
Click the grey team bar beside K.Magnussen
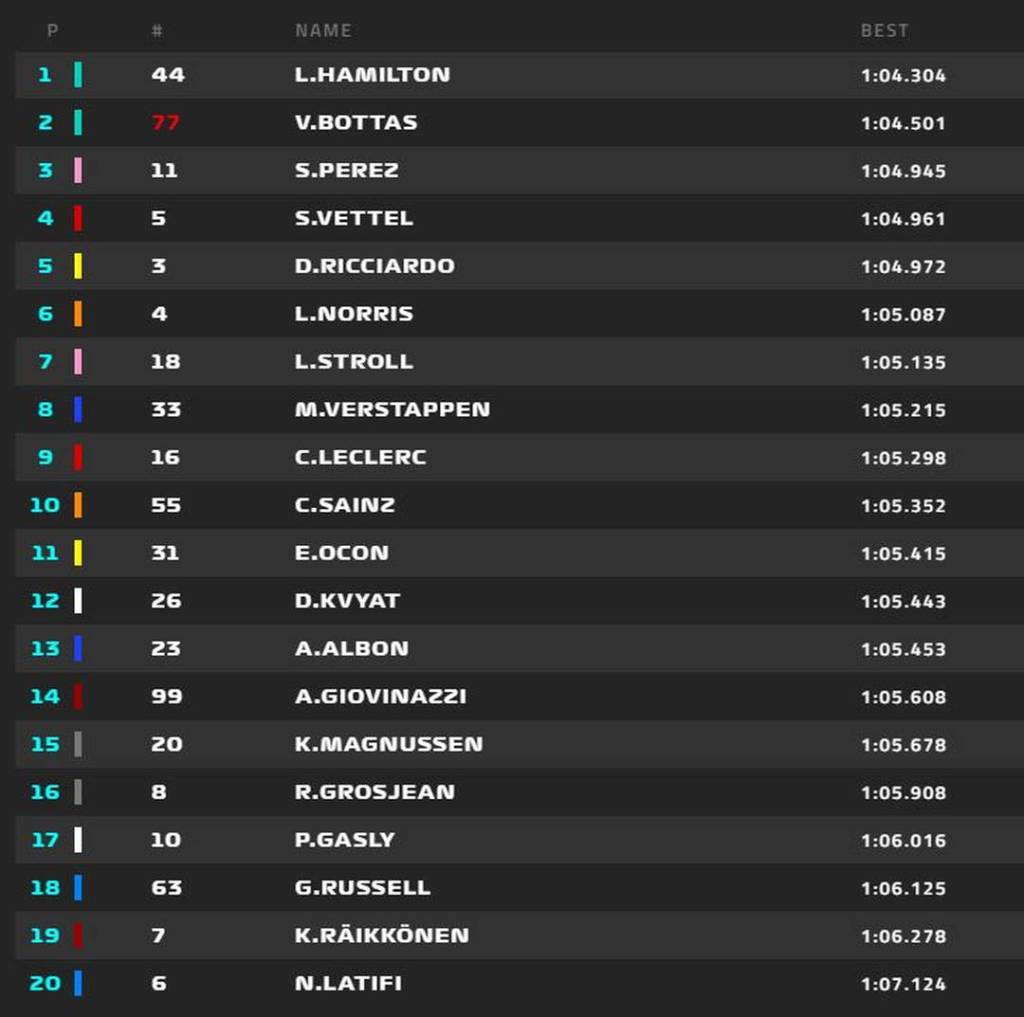(78, 744)
